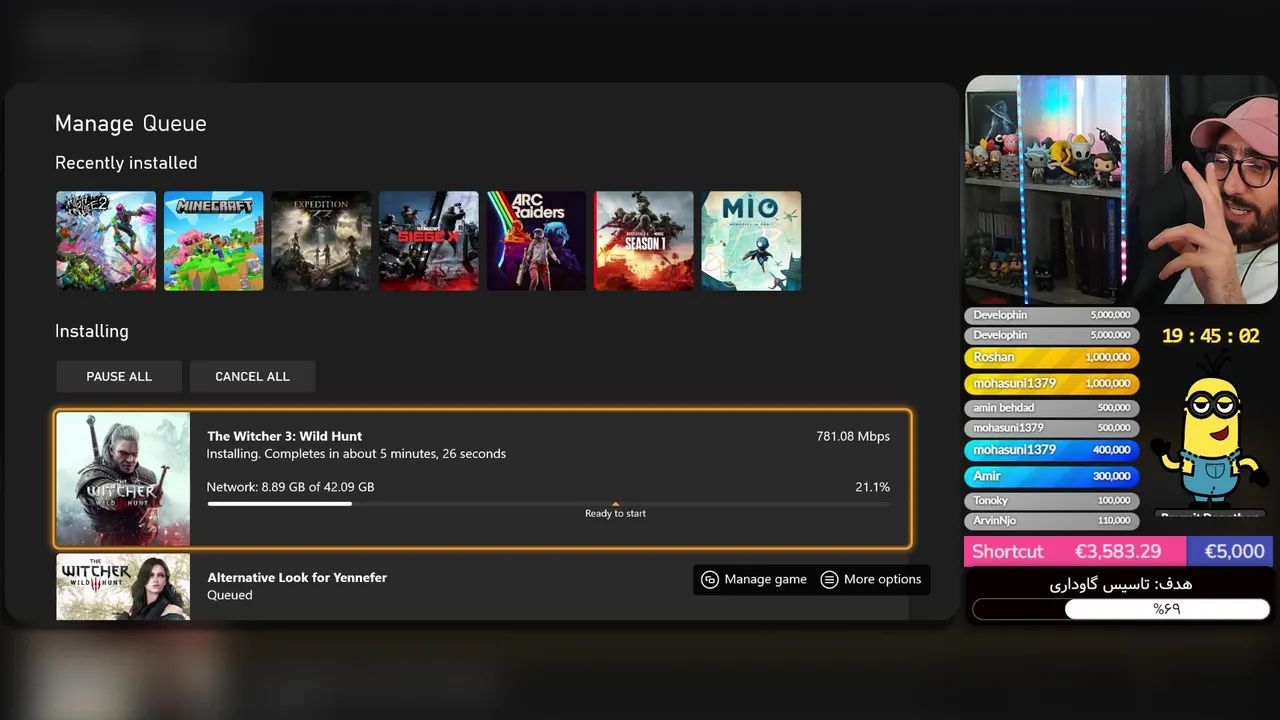Open More options label
1280x720 pixels.
pyautogui.click(x=882, y=579)
